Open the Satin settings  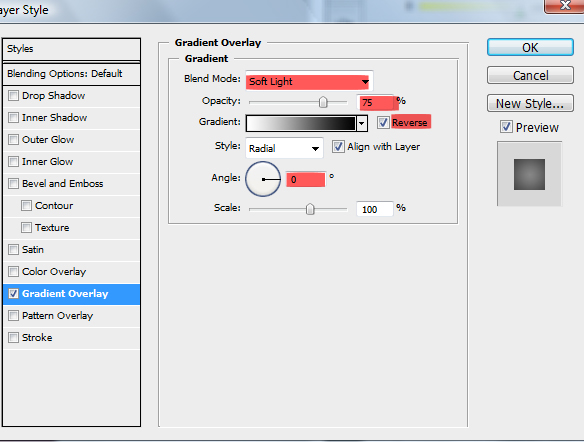(x=33, y=249)
